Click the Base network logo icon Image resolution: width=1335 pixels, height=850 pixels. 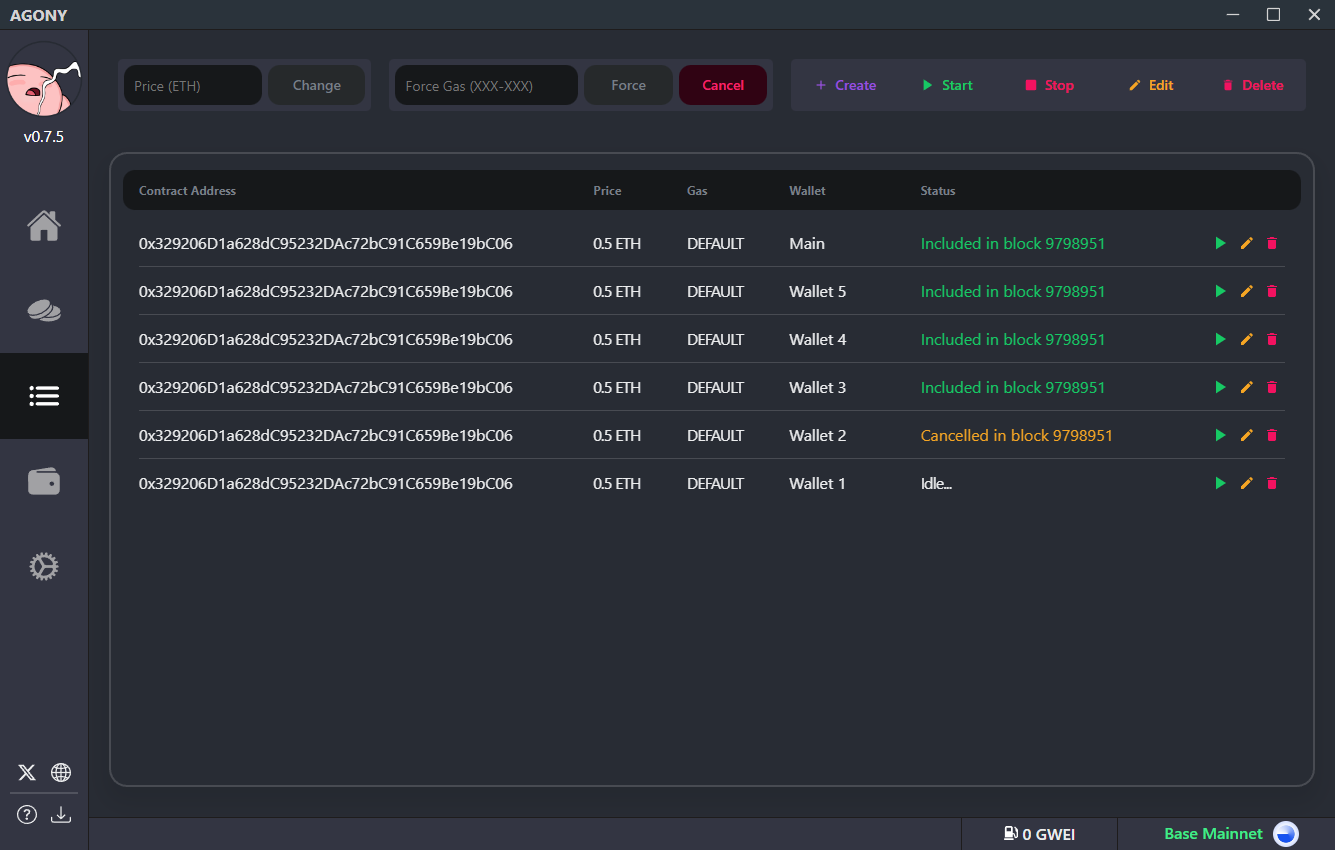1286,834
